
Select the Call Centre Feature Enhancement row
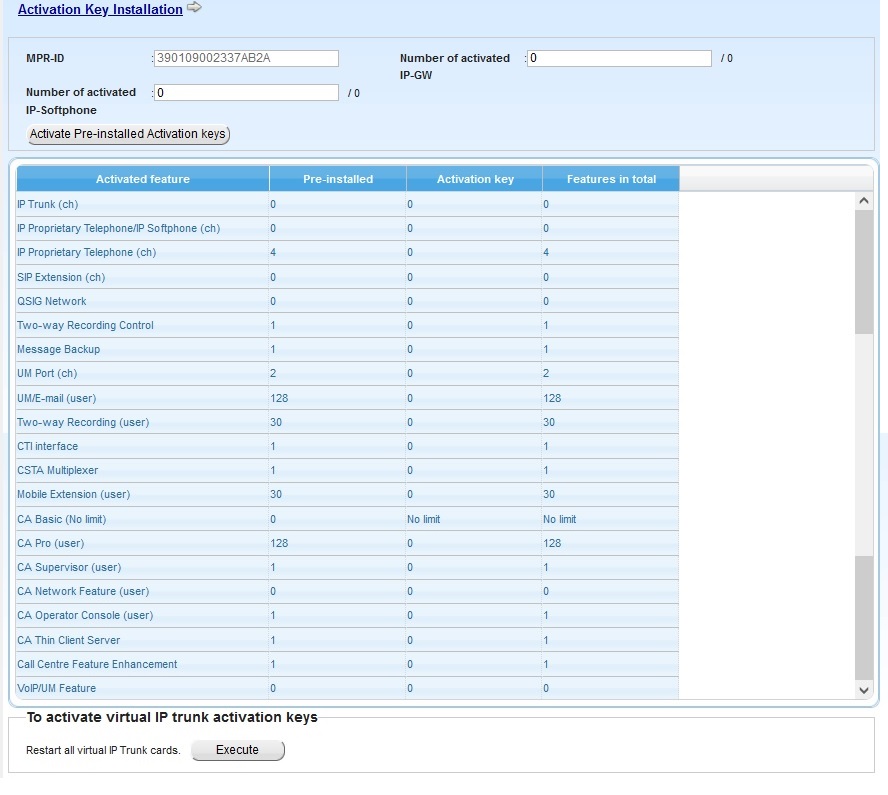(x=348, y=664)
